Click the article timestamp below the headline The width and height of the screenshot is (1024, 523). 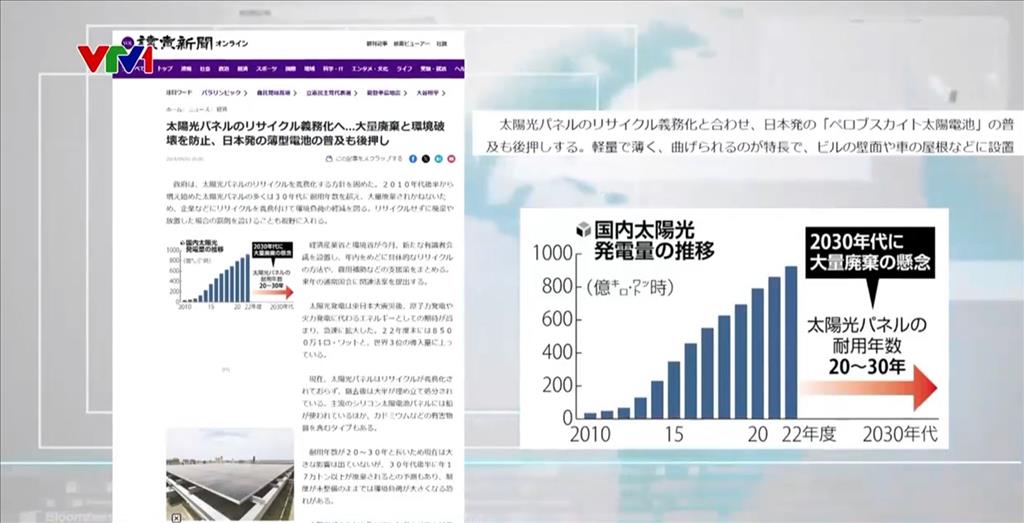(185, 159)
